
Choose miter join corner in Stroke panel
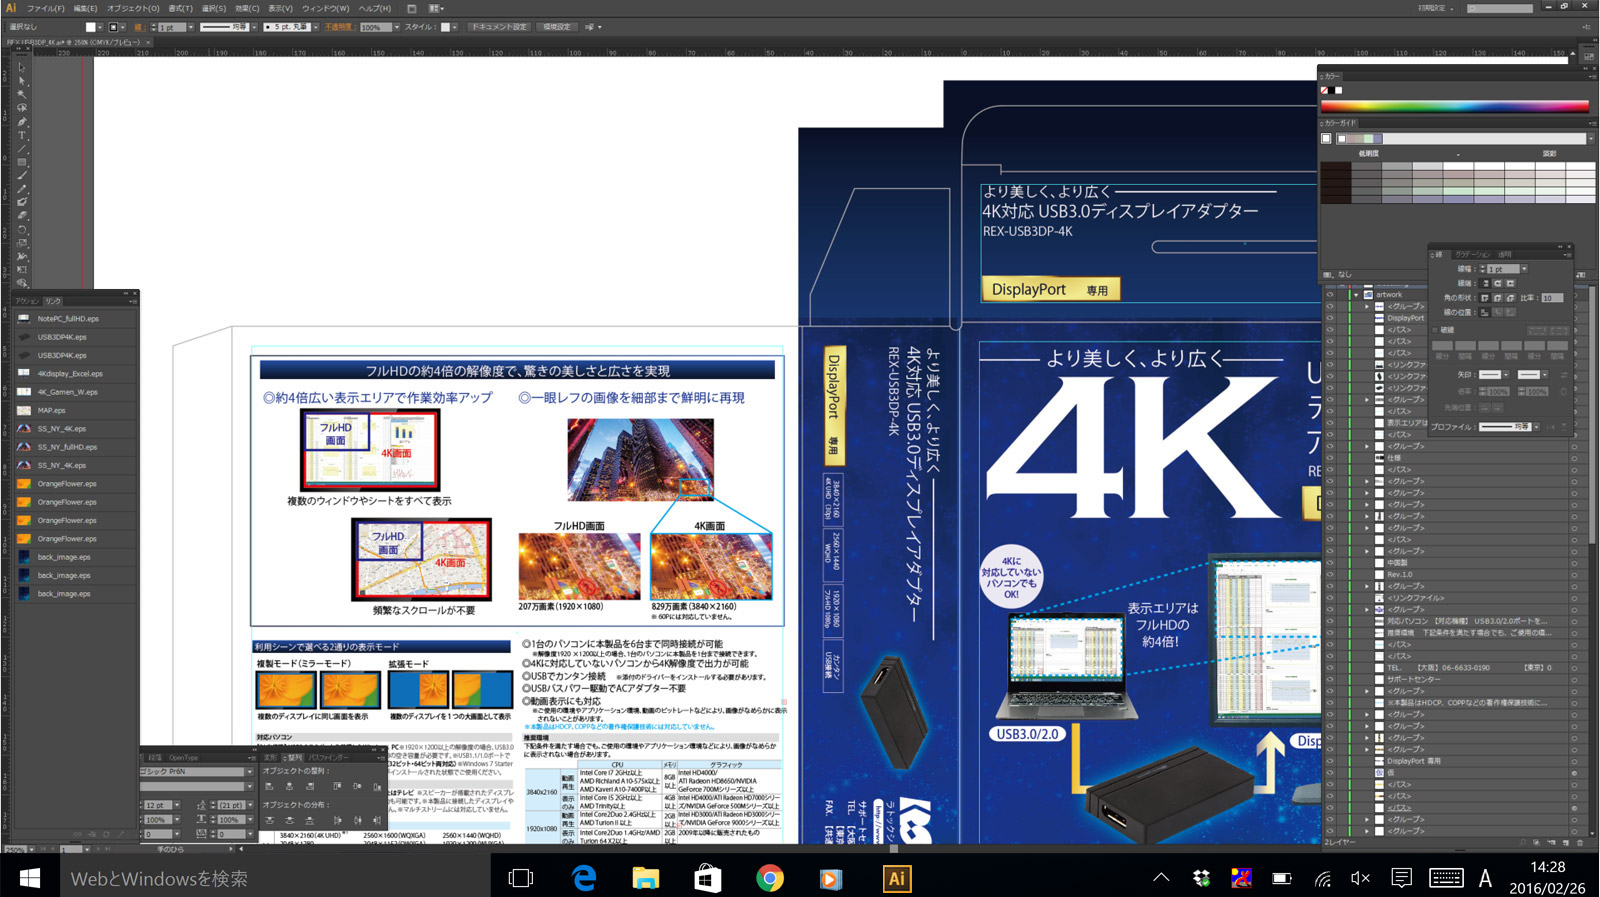pyautogui.click(x=1485, y=298)
